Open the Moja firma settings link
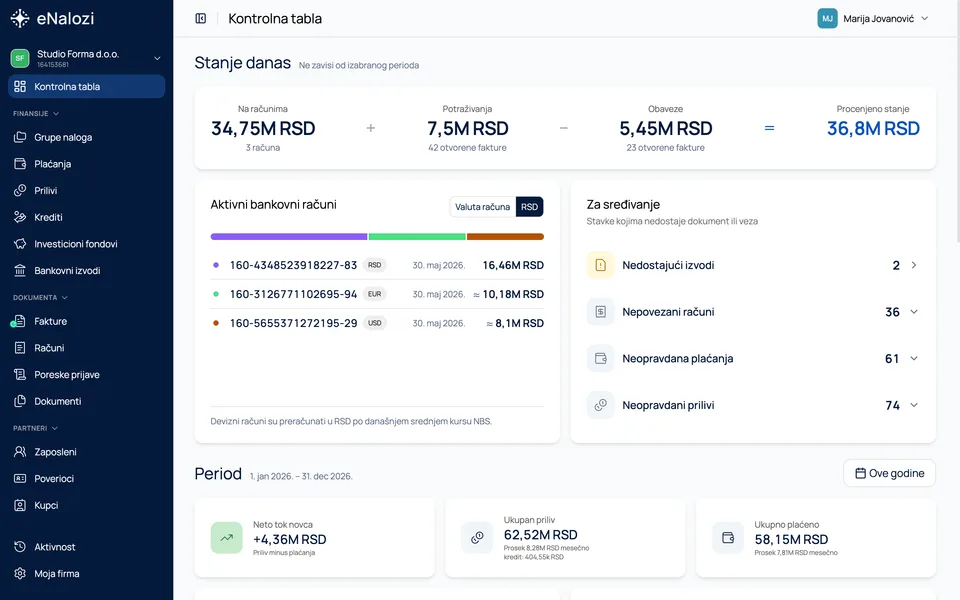The image size is (960, 600). [x=86, y=574]
